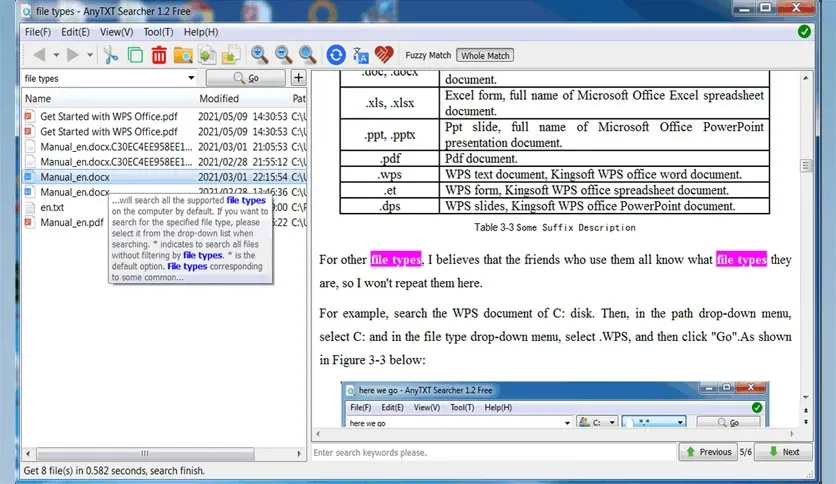Screen dimensions: 836x484
Task: Click PDF icon of Manual_en.pdf
Action: [x=29, y=222]
